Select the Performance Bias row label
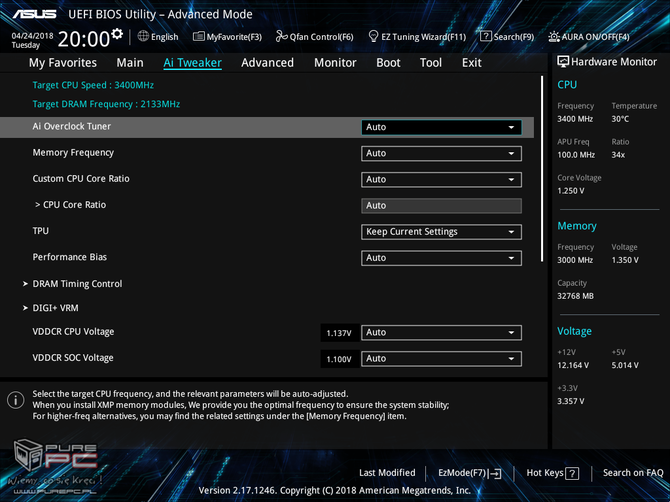 coord(70,257)
